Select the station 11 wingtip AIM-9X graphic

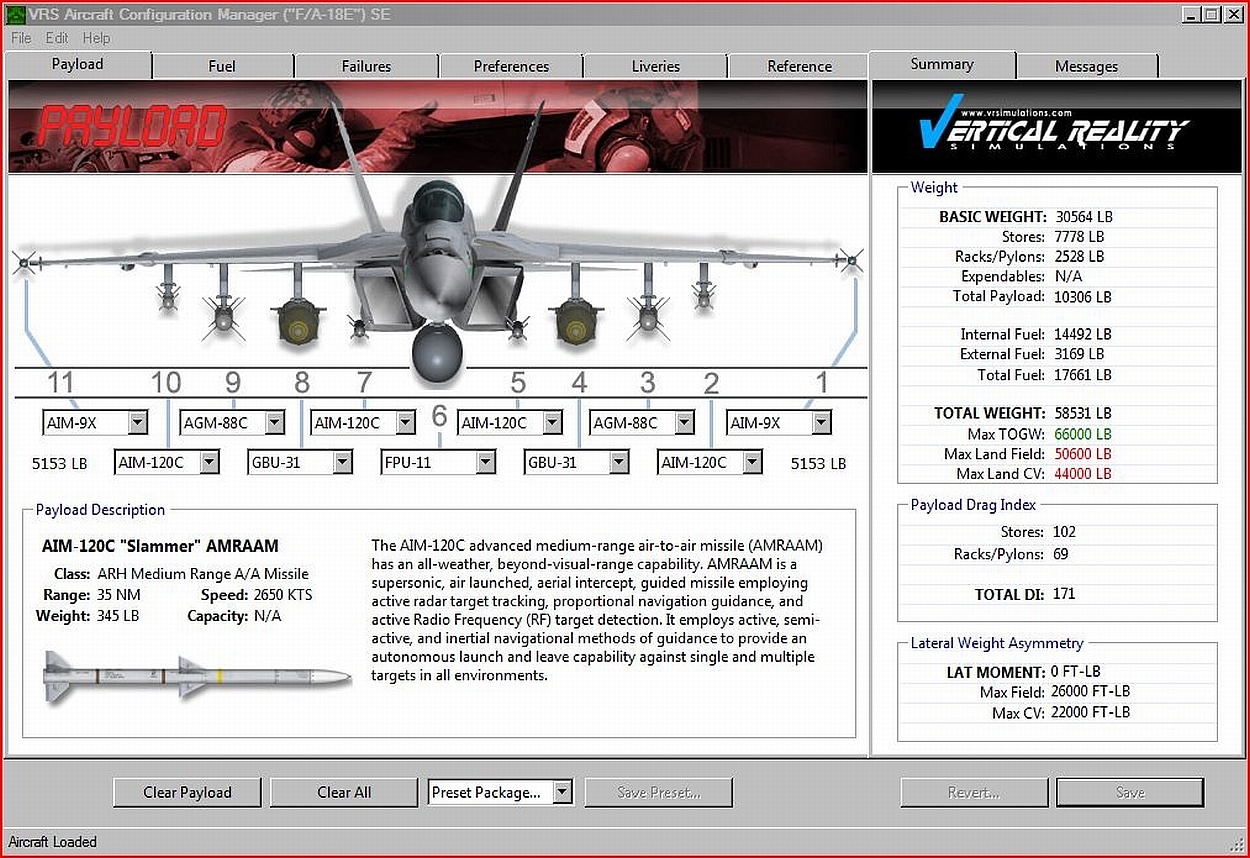[x=23, y=263]
